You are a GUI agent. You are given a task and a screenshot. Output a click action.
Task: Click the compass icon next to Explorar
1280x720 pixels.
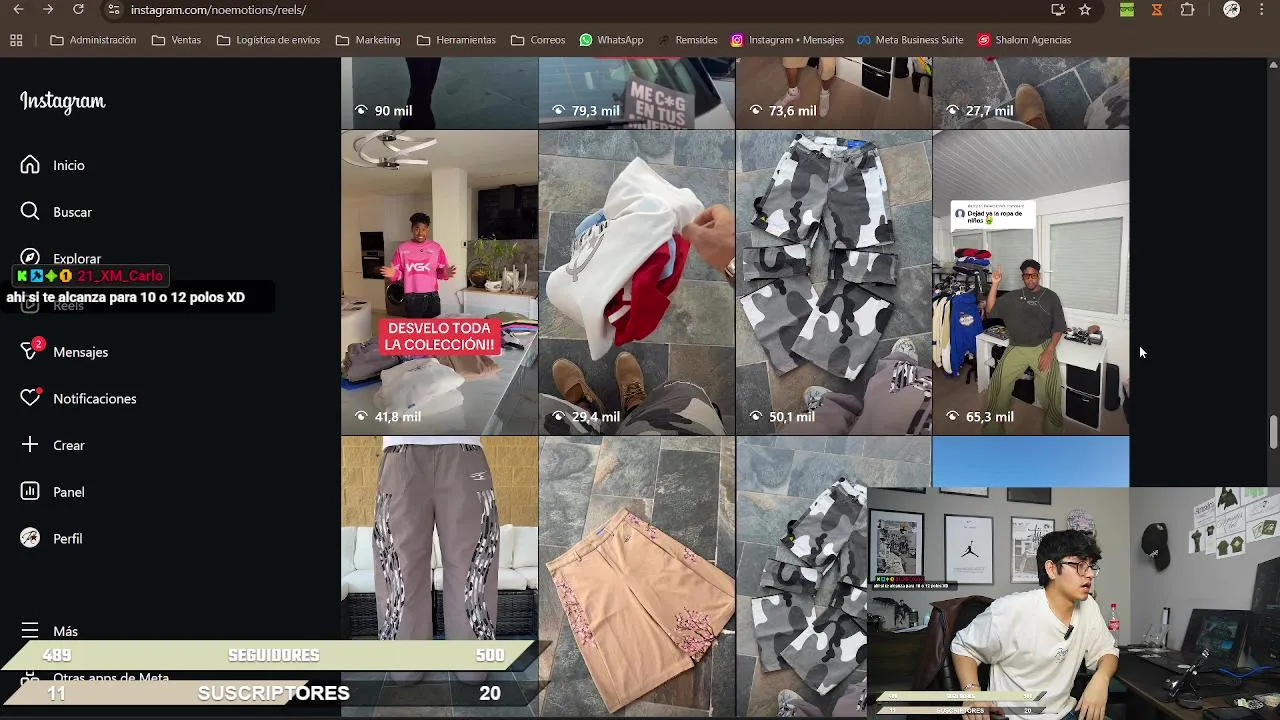(x=30, y=258)
